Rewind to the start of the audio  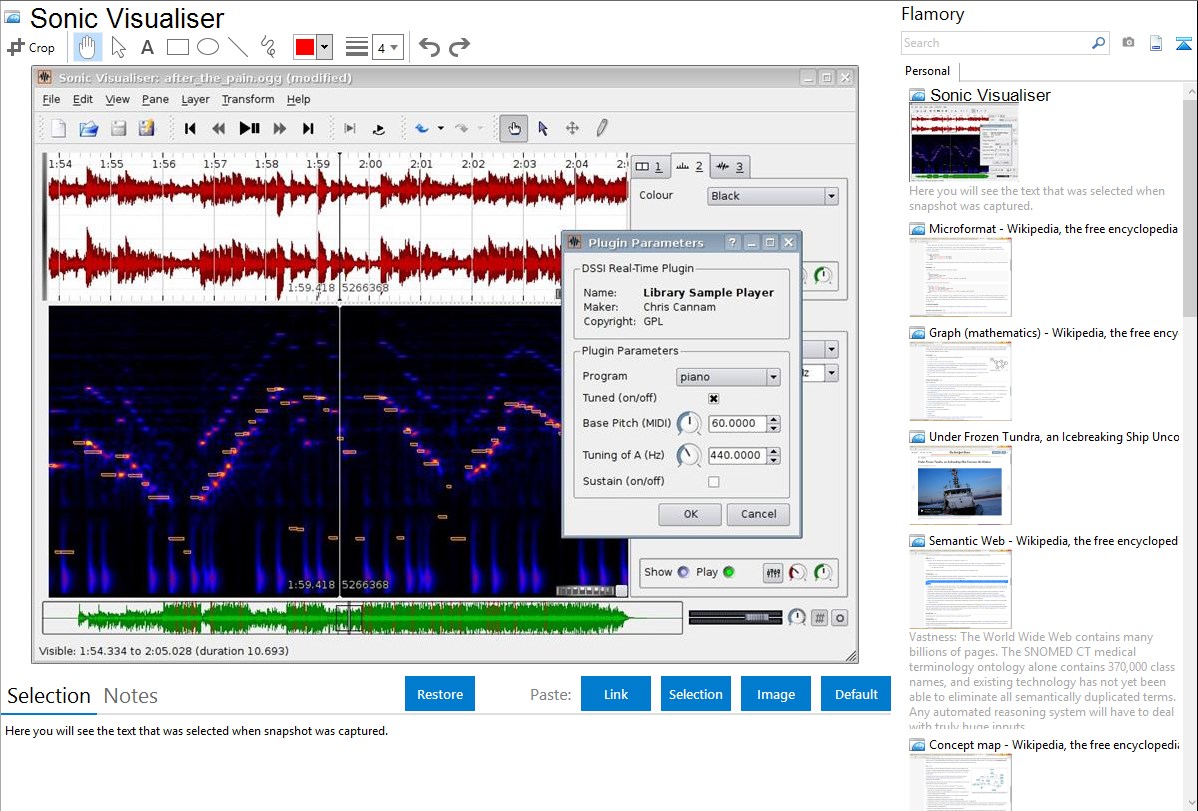tap(190, 128)
